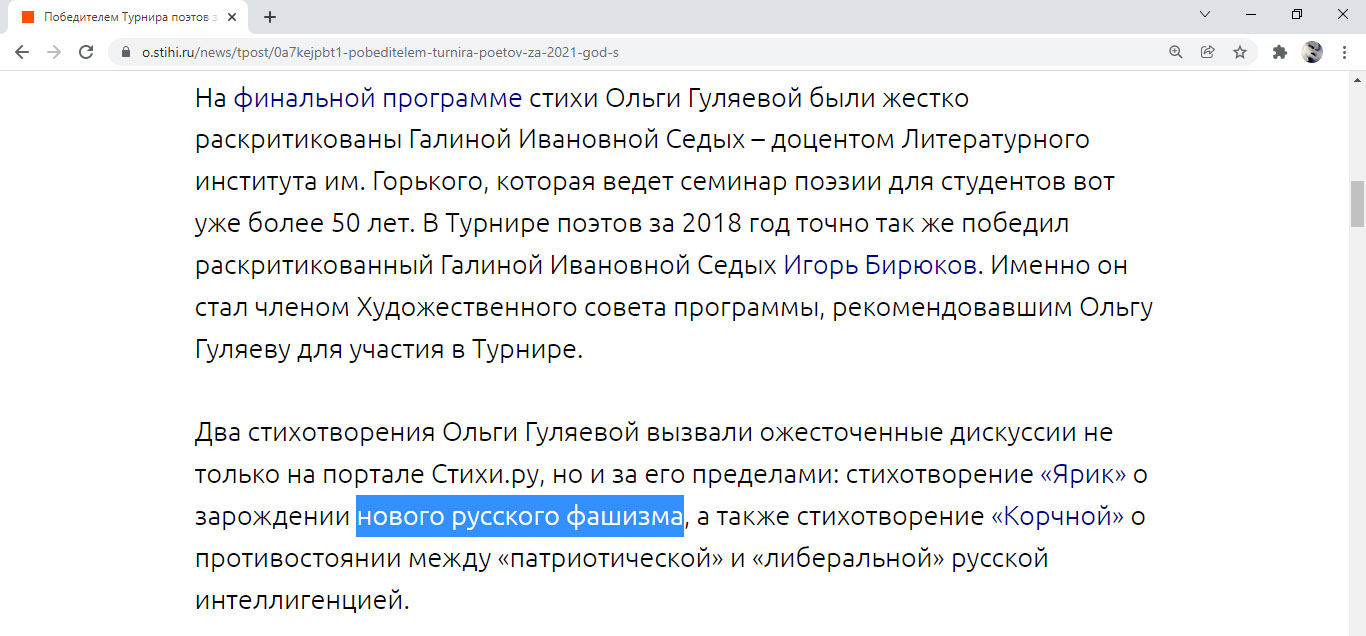Go back to the previous page
The height and width of the screenshot is (636, 1366).
point(22,52)
